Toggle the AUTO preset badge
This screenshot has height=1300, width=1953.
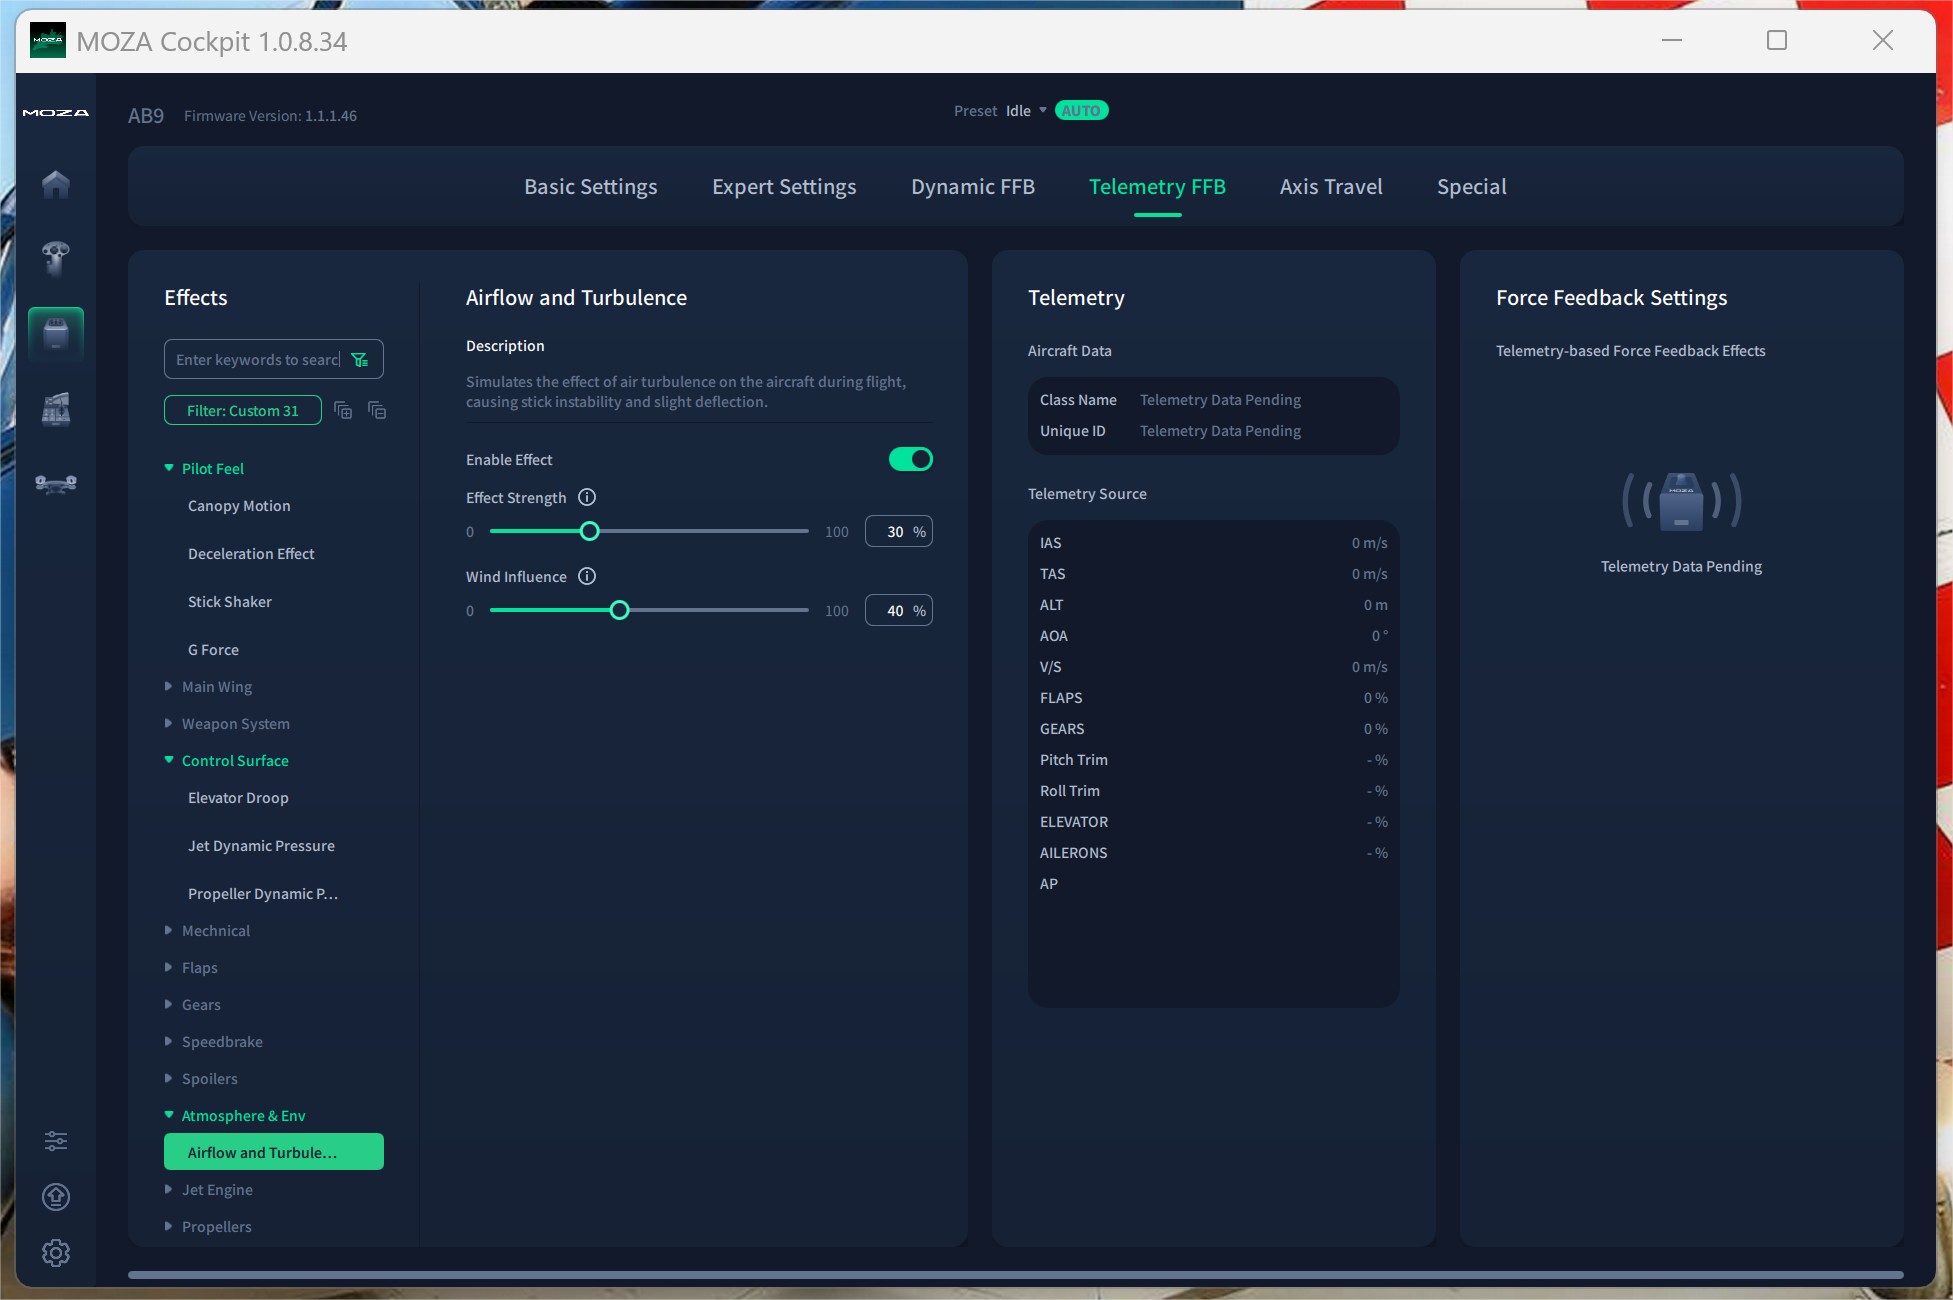(1081, 111)
